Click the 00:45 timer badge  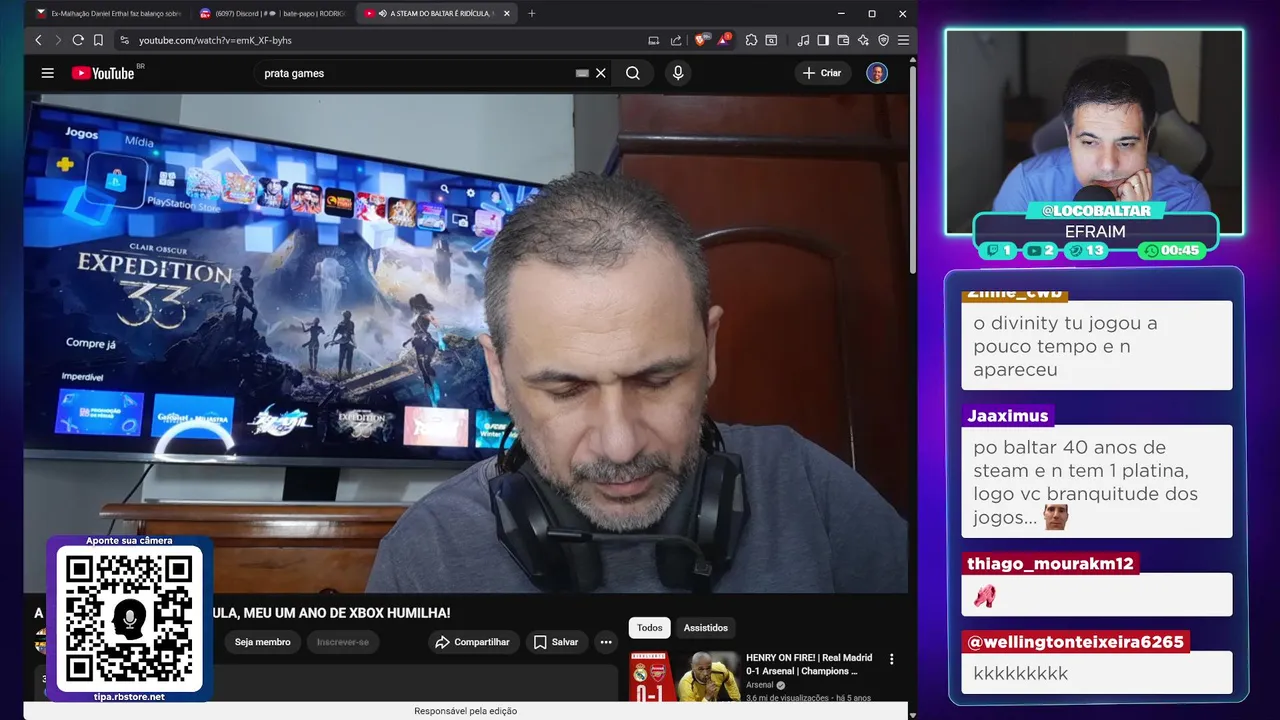1173,251
